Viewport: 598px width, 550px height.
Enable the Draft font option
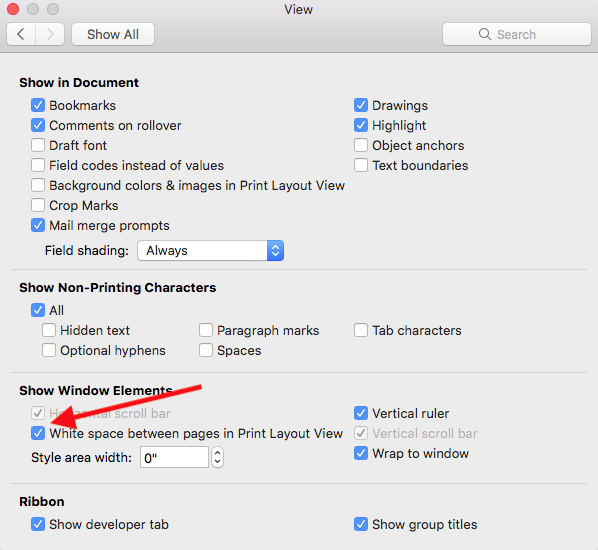tap(38, 145)
